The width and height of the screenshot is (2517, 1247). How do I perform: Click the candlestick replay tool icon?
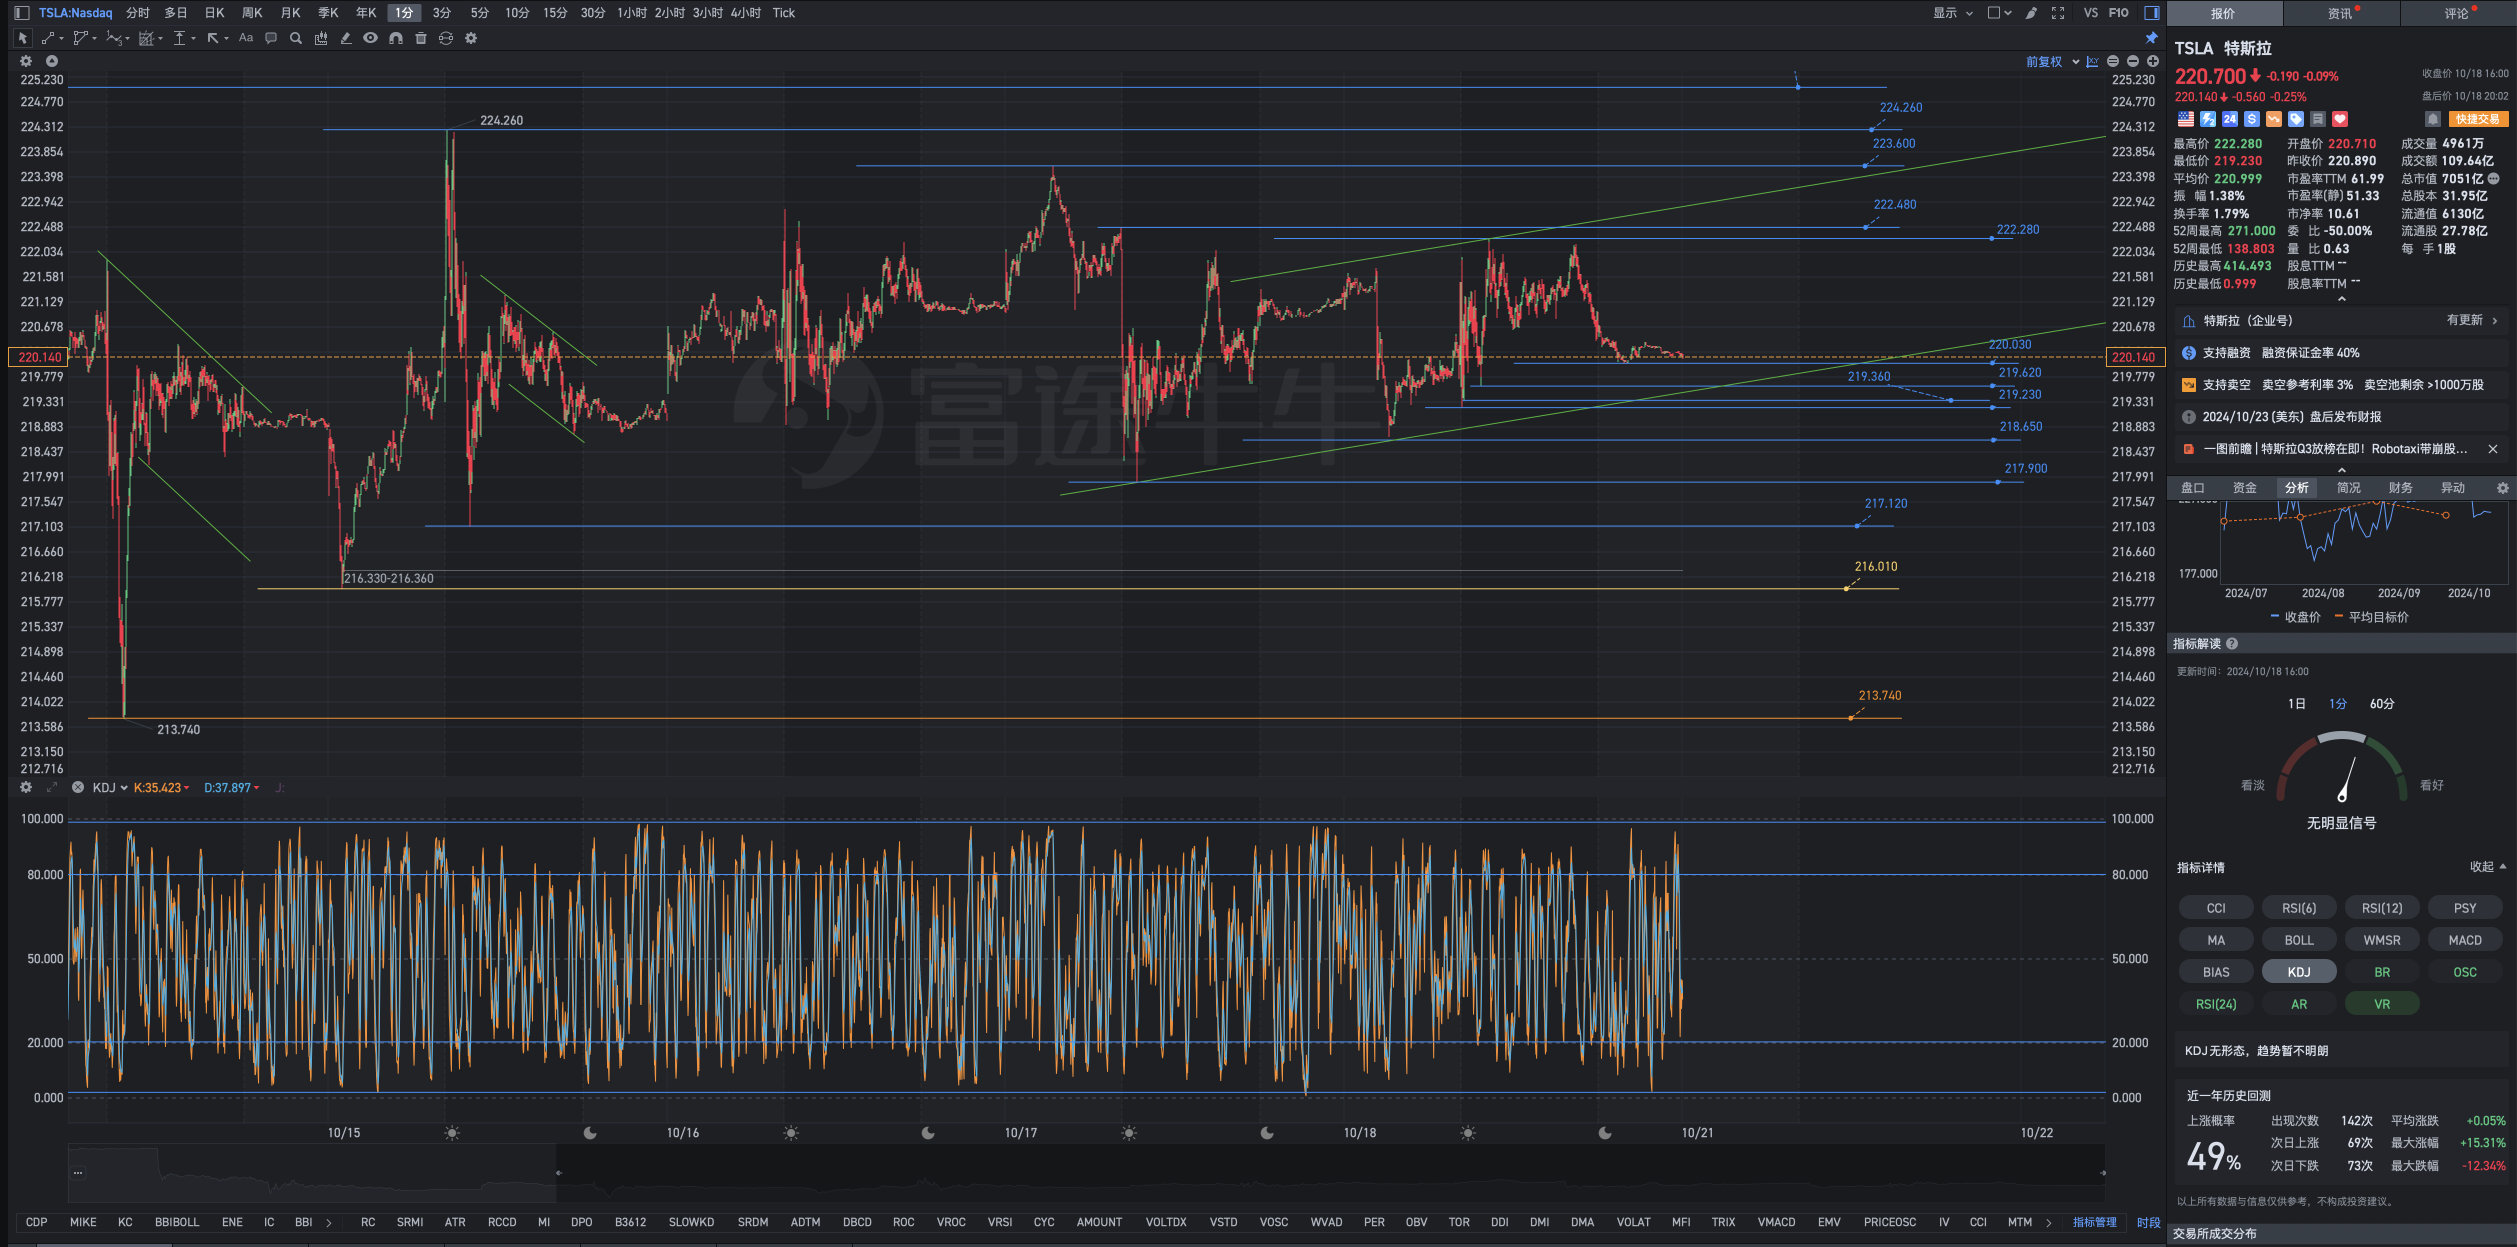pos(321,38)
